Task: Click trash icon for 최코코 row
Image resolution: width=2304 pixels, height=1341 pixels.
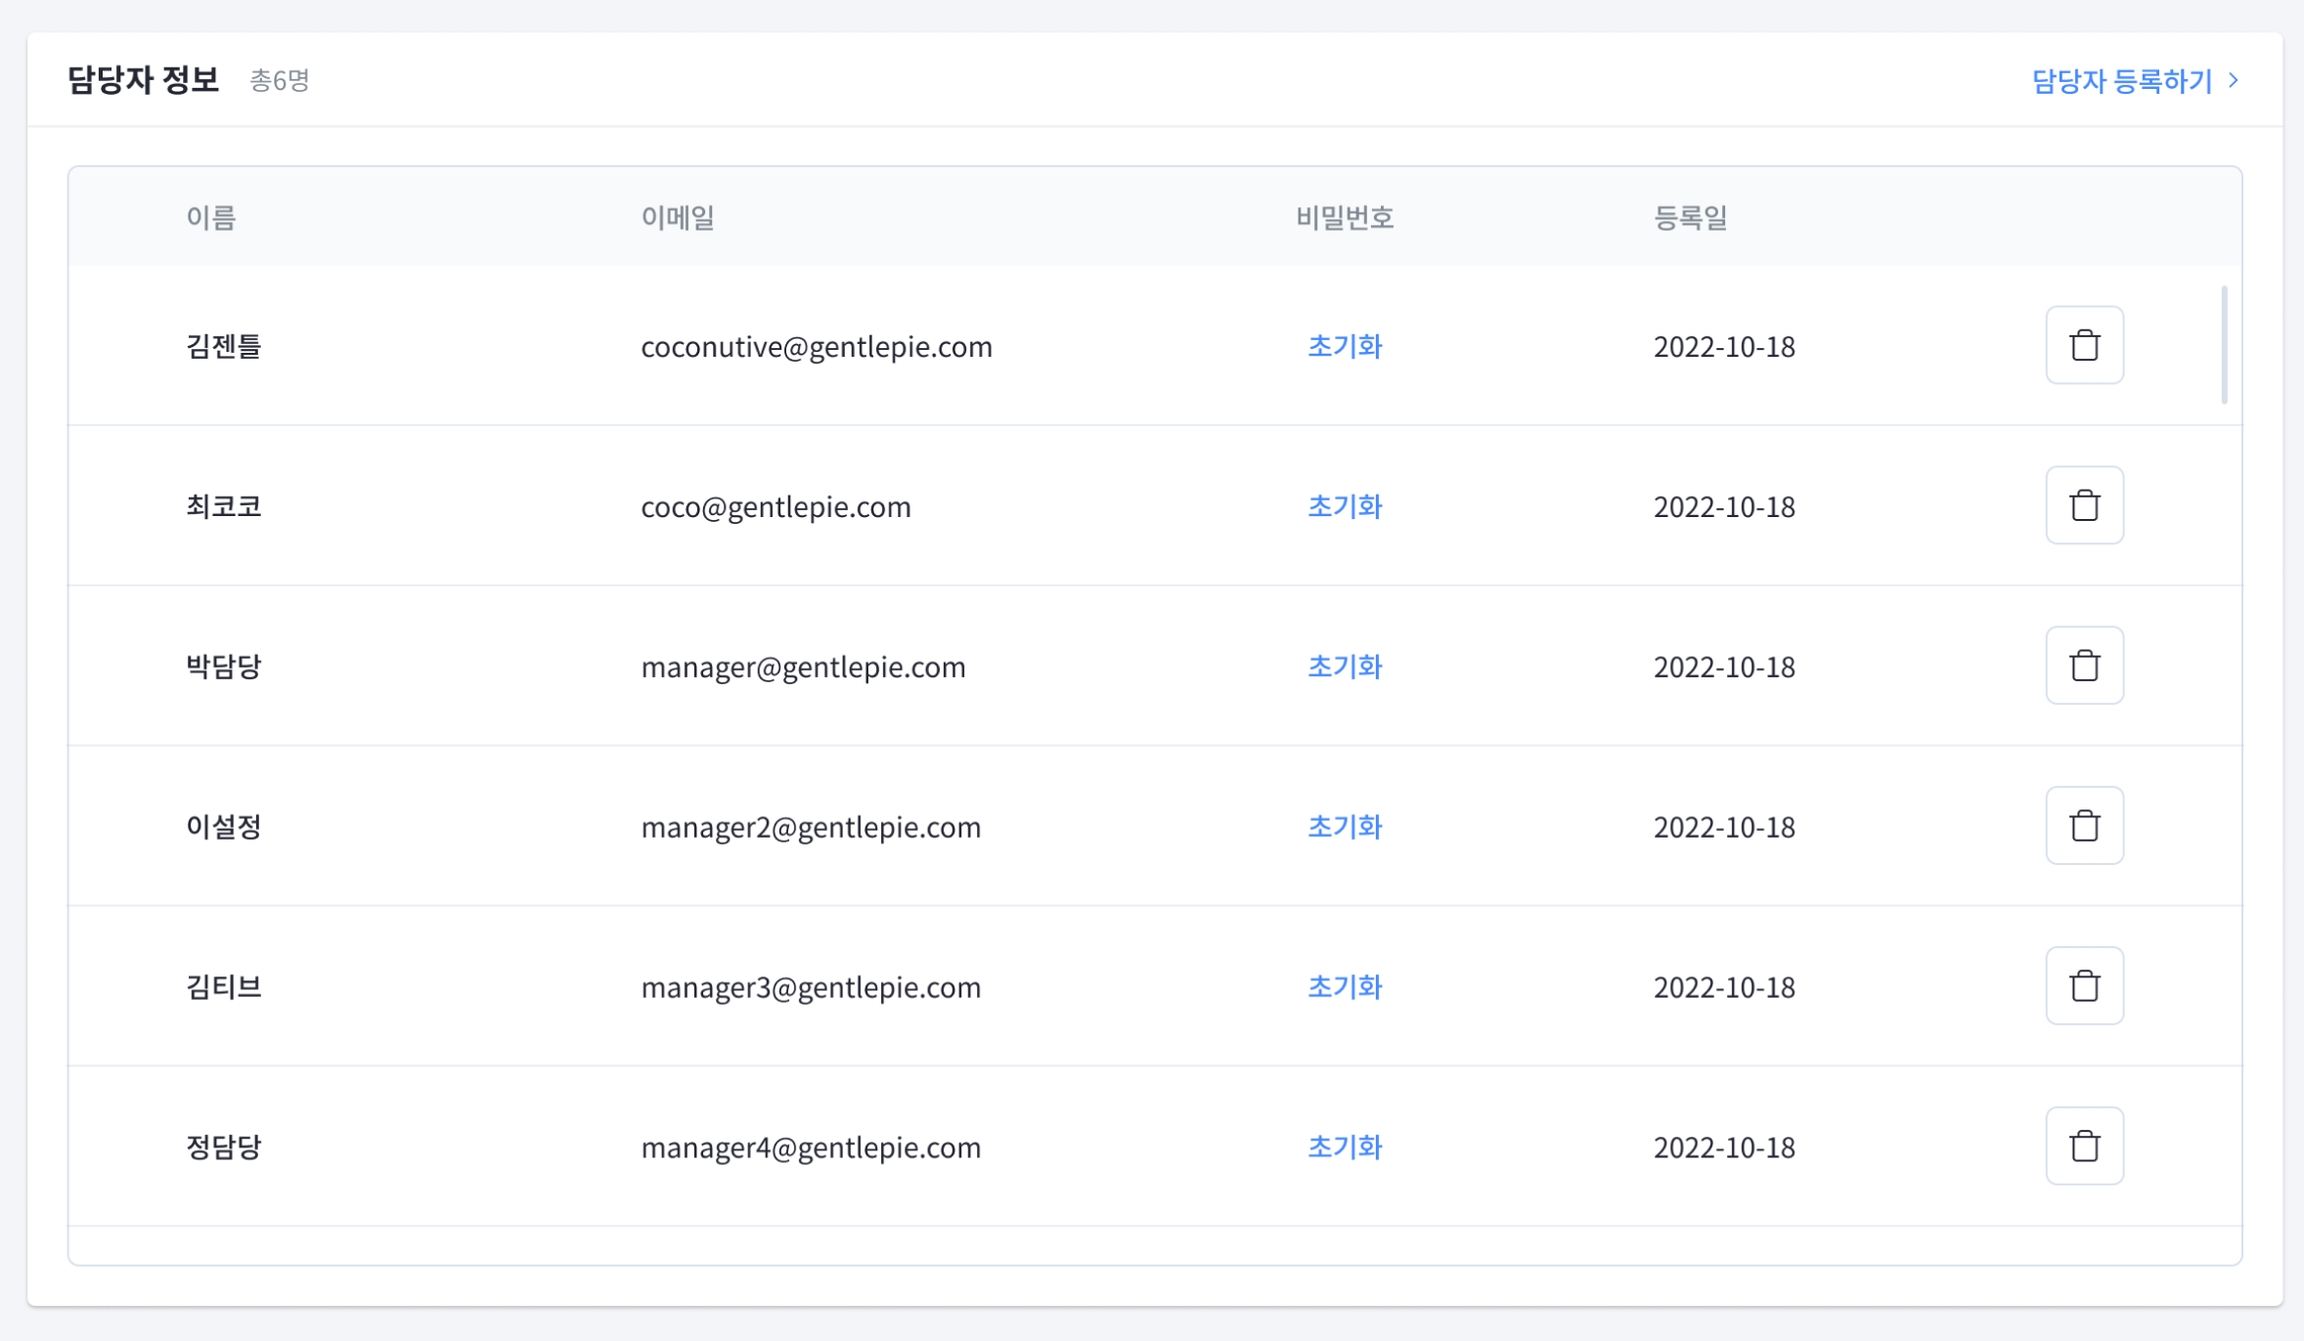Action: [x=2084, y=505]
